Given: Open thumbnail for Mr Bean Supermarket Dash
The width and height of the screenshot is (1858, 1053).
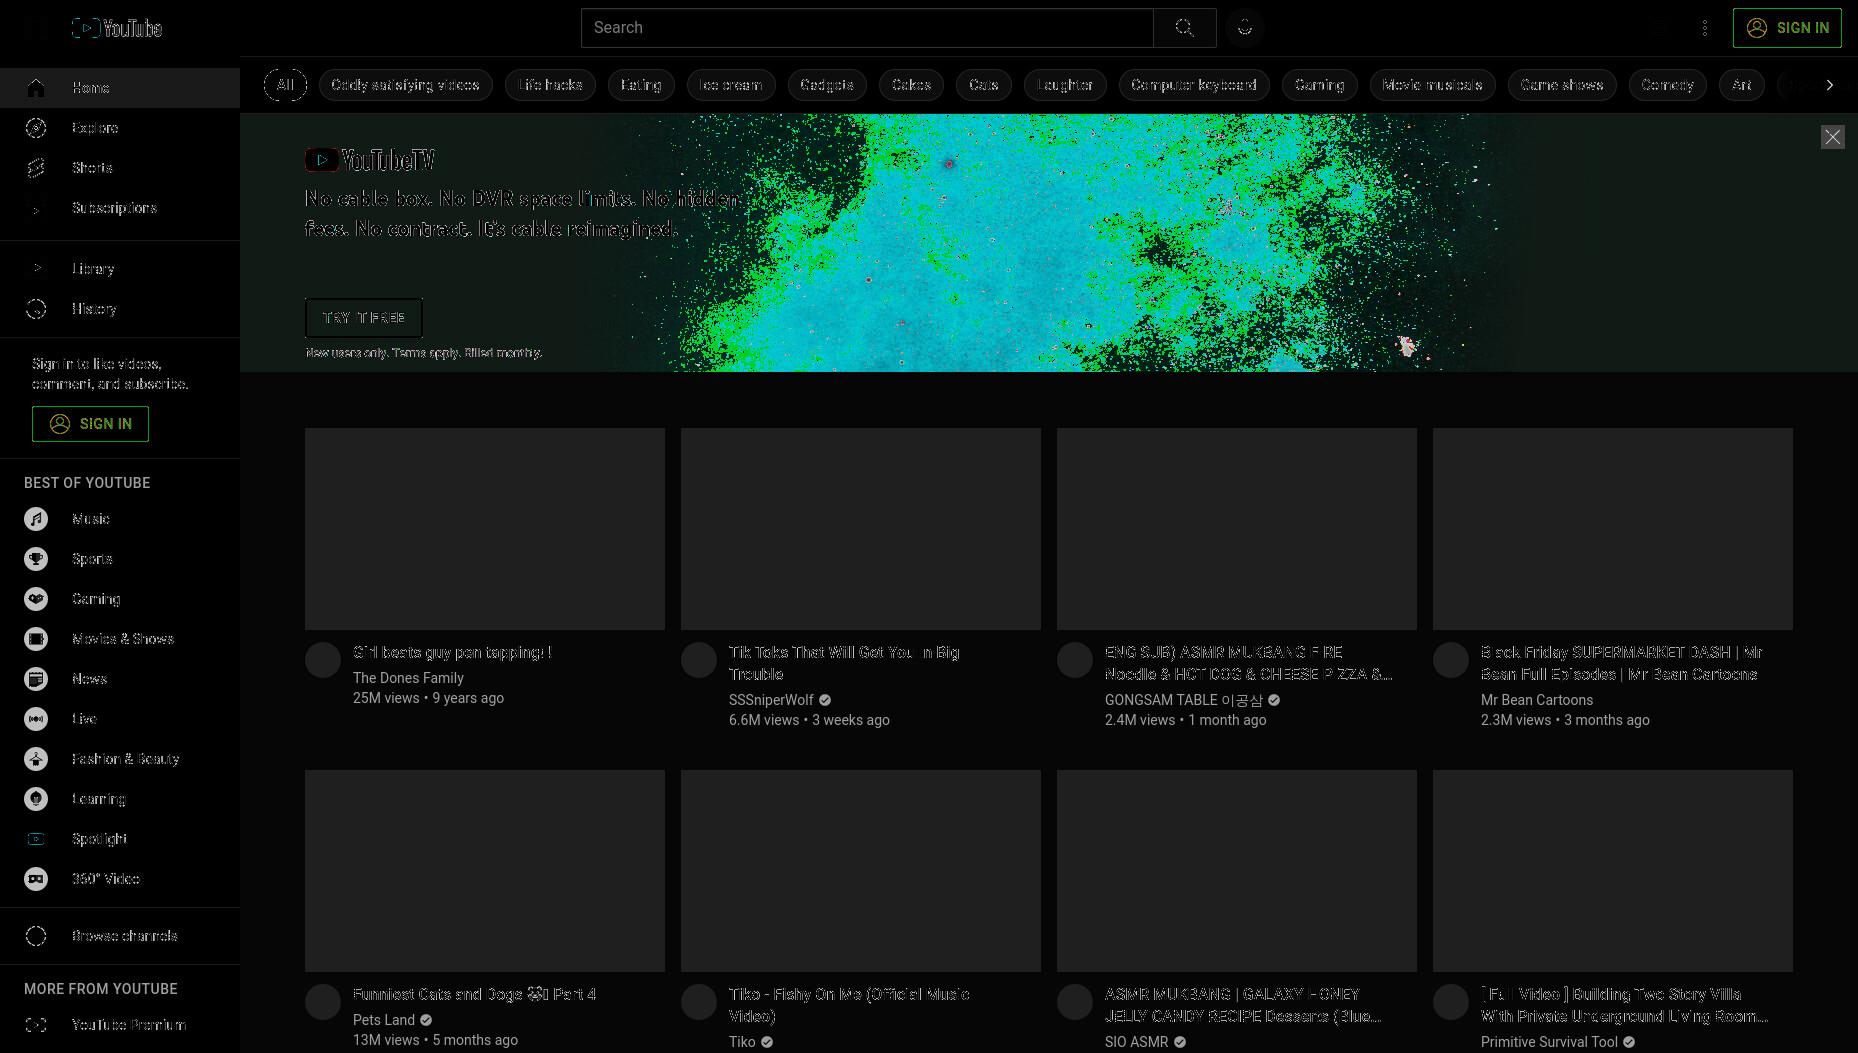Looking at the screenshot, I should (x=1613, y=529).
